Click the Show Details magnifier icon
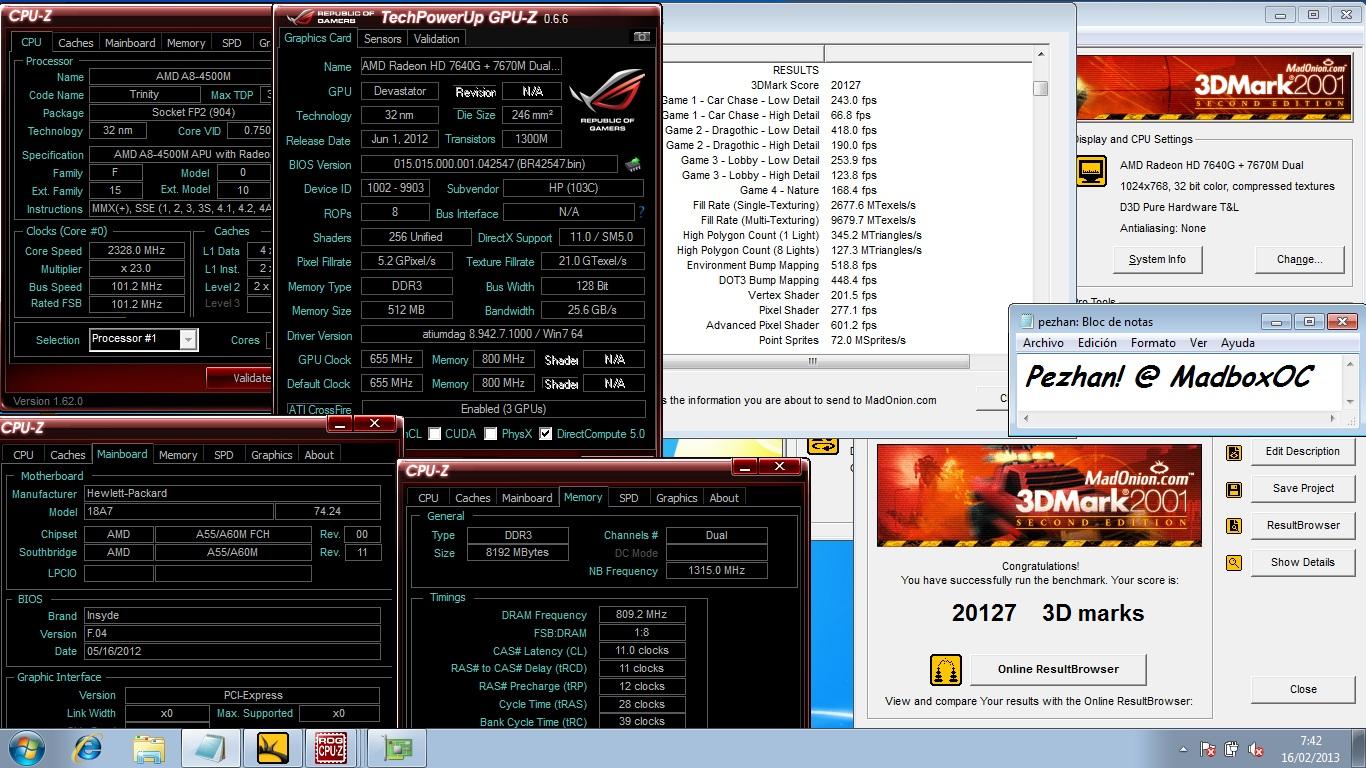1366x768 pixels. pyautogui.click(x=1234, y=563)
